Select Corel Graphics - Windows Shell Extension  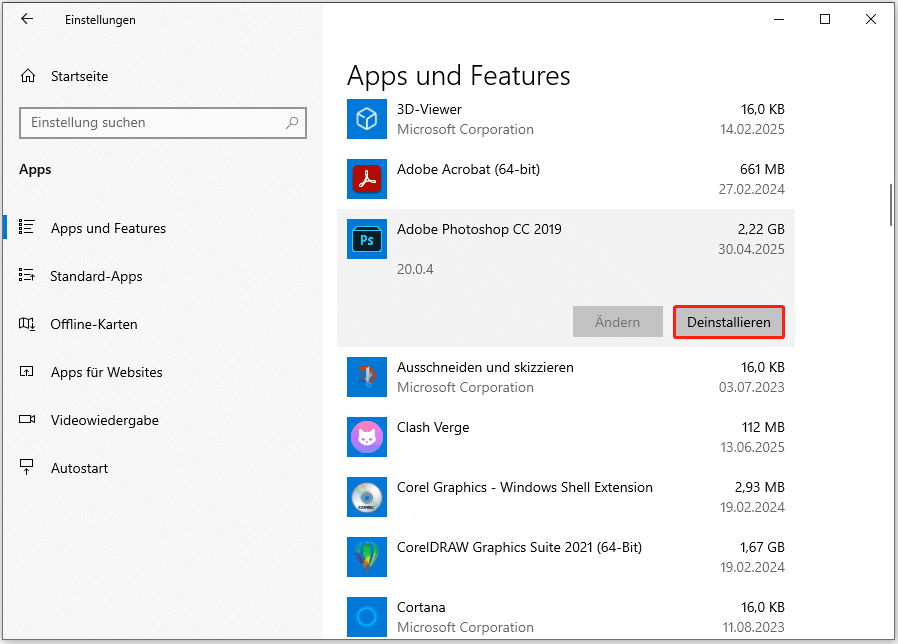click(x=566, y=497)
